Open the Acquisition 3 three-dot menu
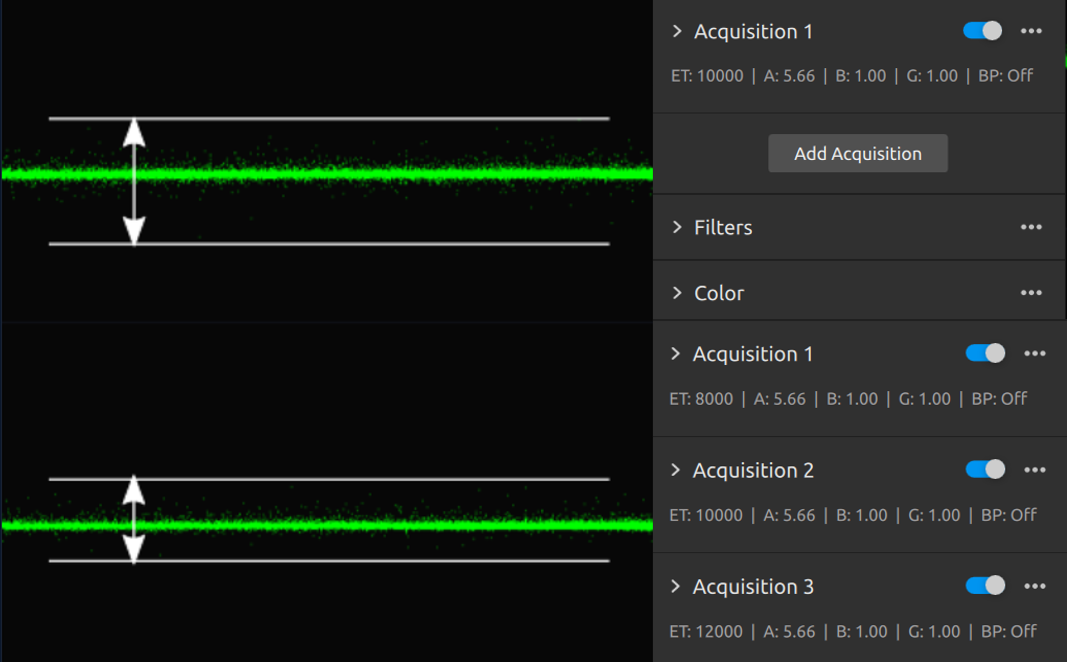1067x662 pixels. 1034,586
